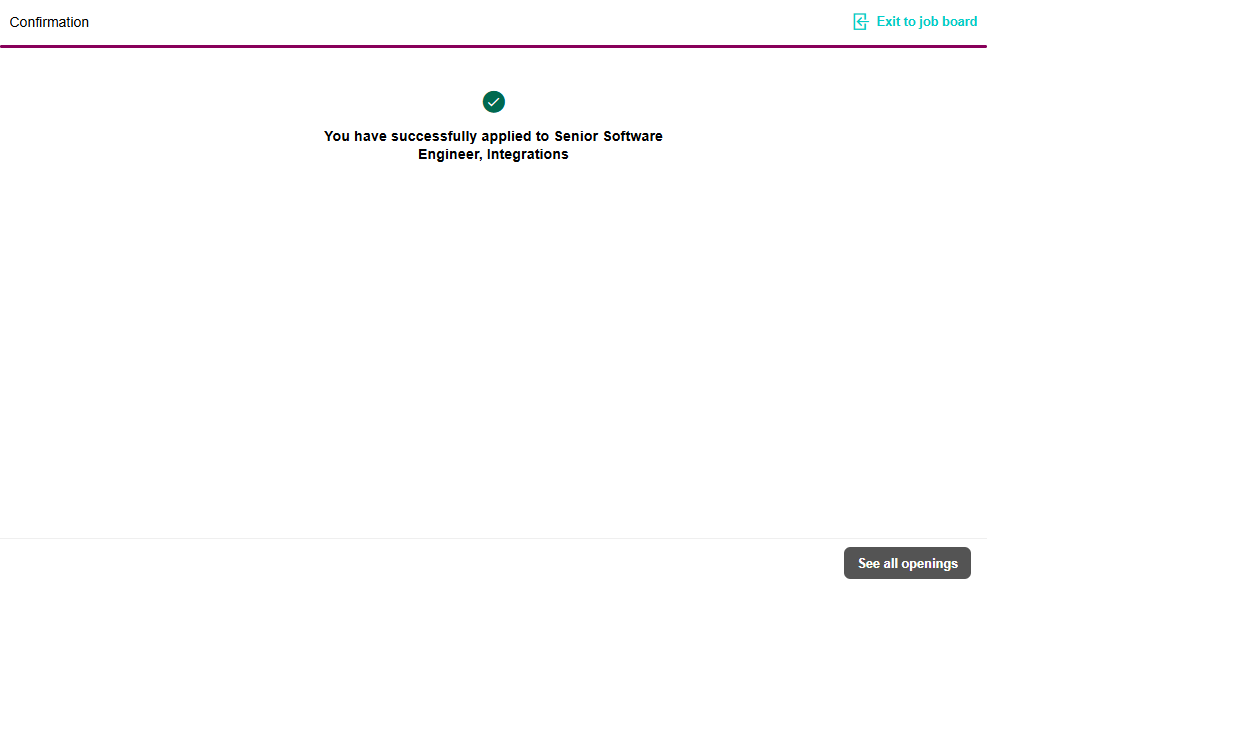The width and height of the screenshot is (1233, 736).
Task: Click 'job board' text in header link
Action: 948,21
